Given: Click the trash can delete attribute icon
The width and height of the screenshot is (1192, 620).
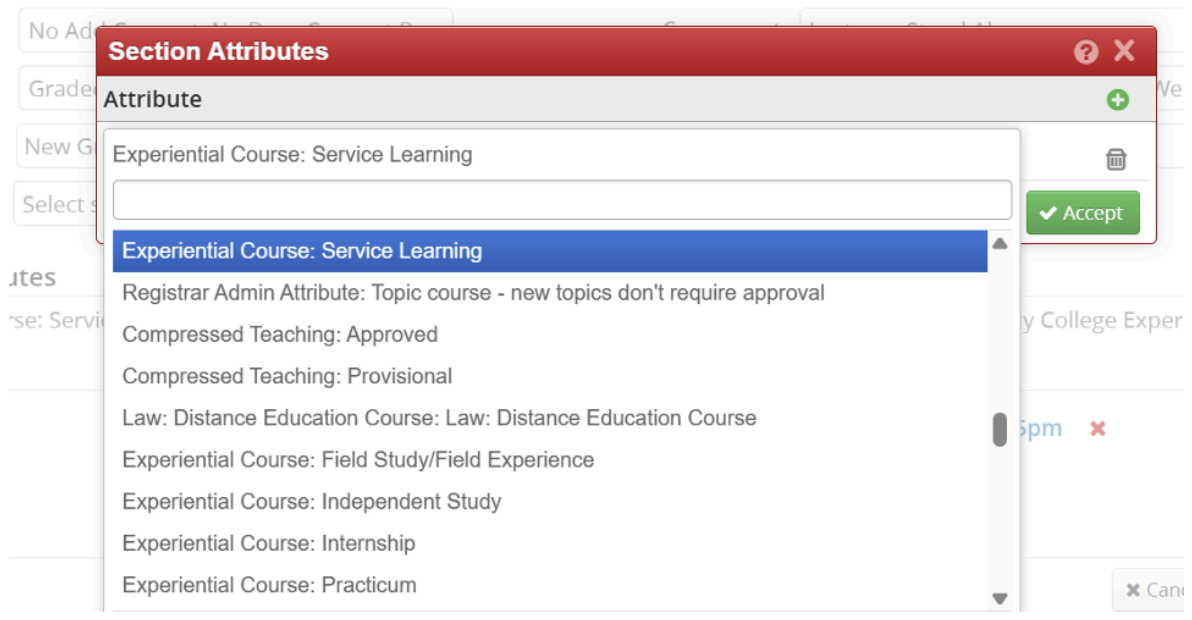Looking at the screenshot, I should click(1116, 159).
